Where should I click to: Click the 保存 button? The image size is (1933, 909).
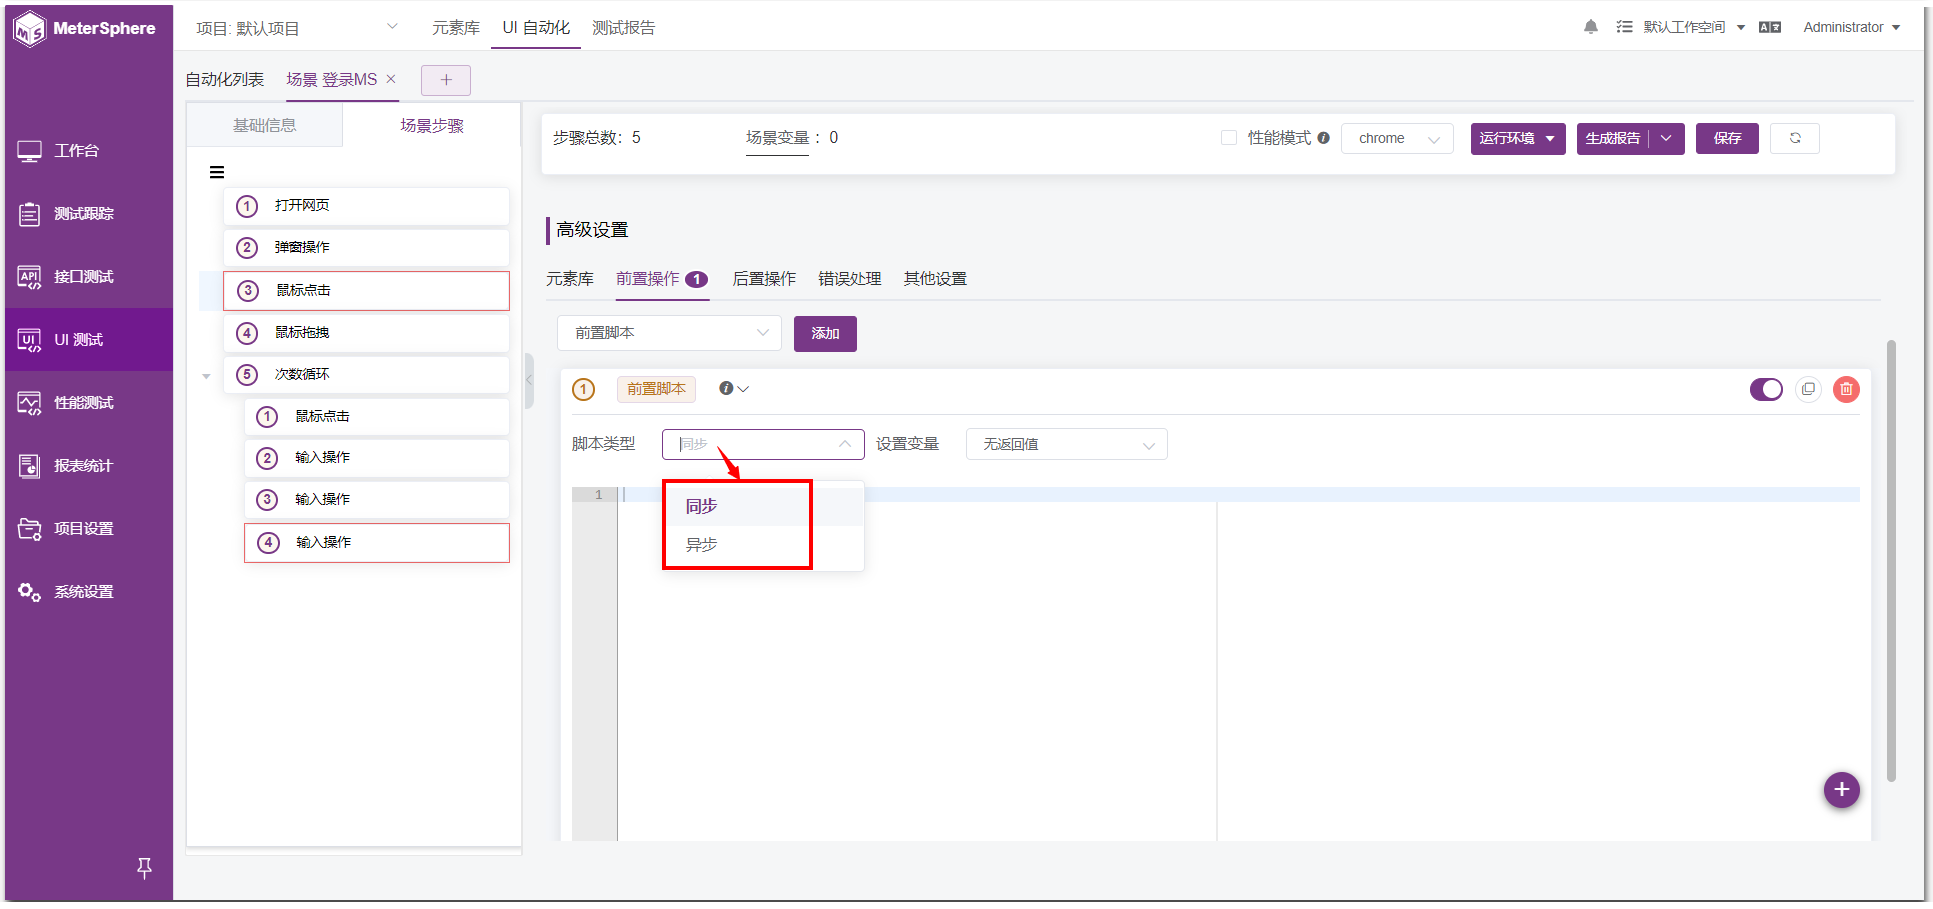click(1727, 138)
